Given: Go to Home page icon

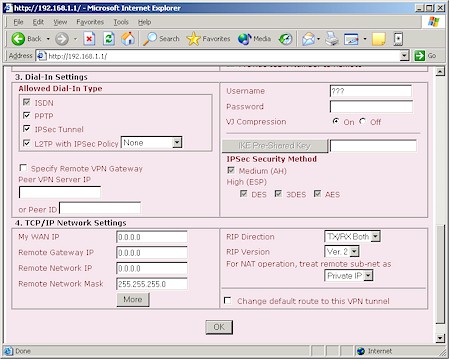Looking at the screenshot, I should (x=128, y=39).
